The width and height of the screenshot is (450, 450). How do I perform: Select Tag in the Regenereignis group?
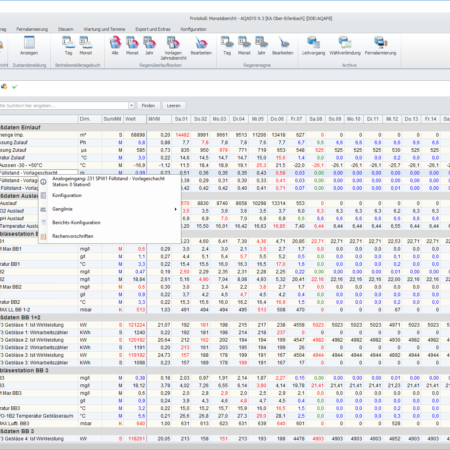pos(227,46)
